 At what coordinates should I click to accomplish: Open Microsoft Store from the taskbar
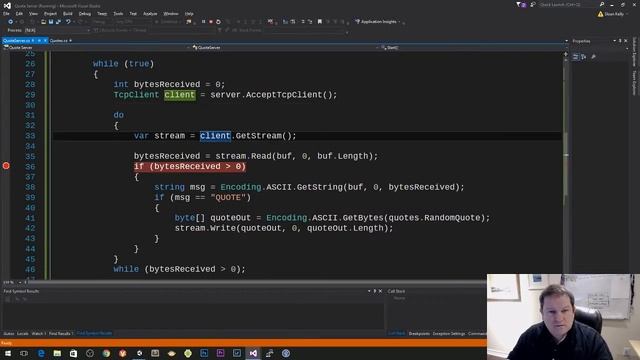[73, 353]
